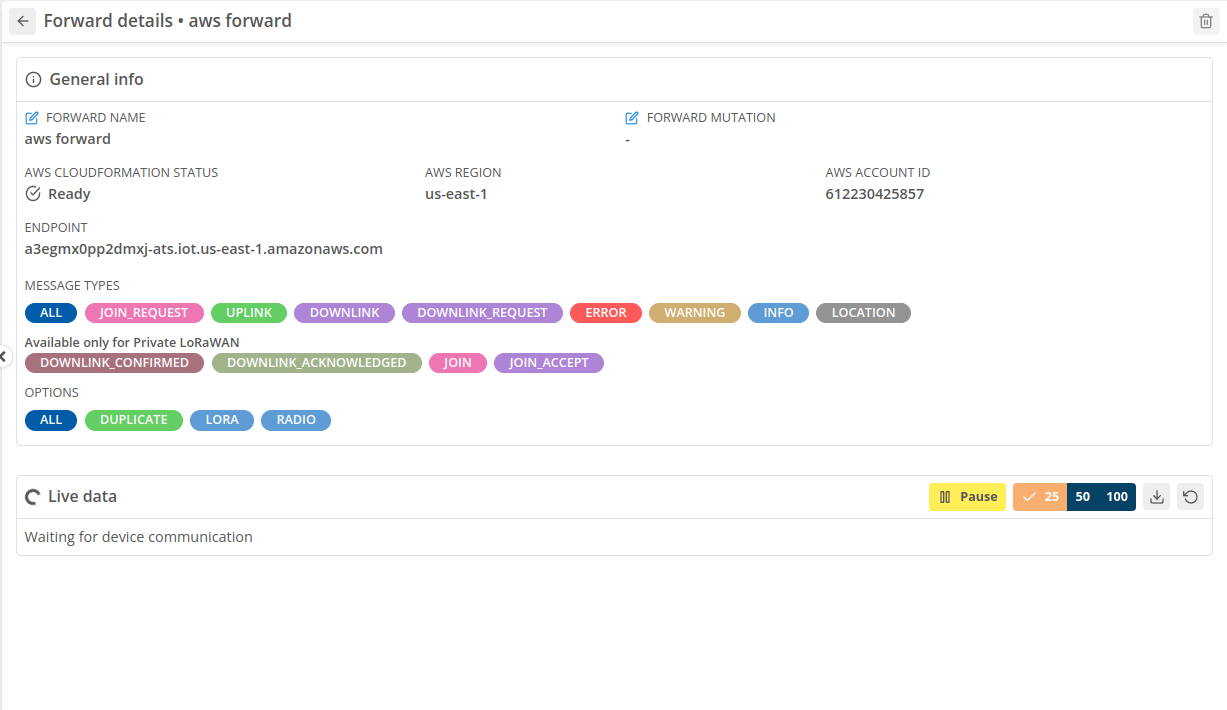Edit the forward name pencil icon
Image resolution: width=1227 pixels, height=710 pixels.
(32, 118)
